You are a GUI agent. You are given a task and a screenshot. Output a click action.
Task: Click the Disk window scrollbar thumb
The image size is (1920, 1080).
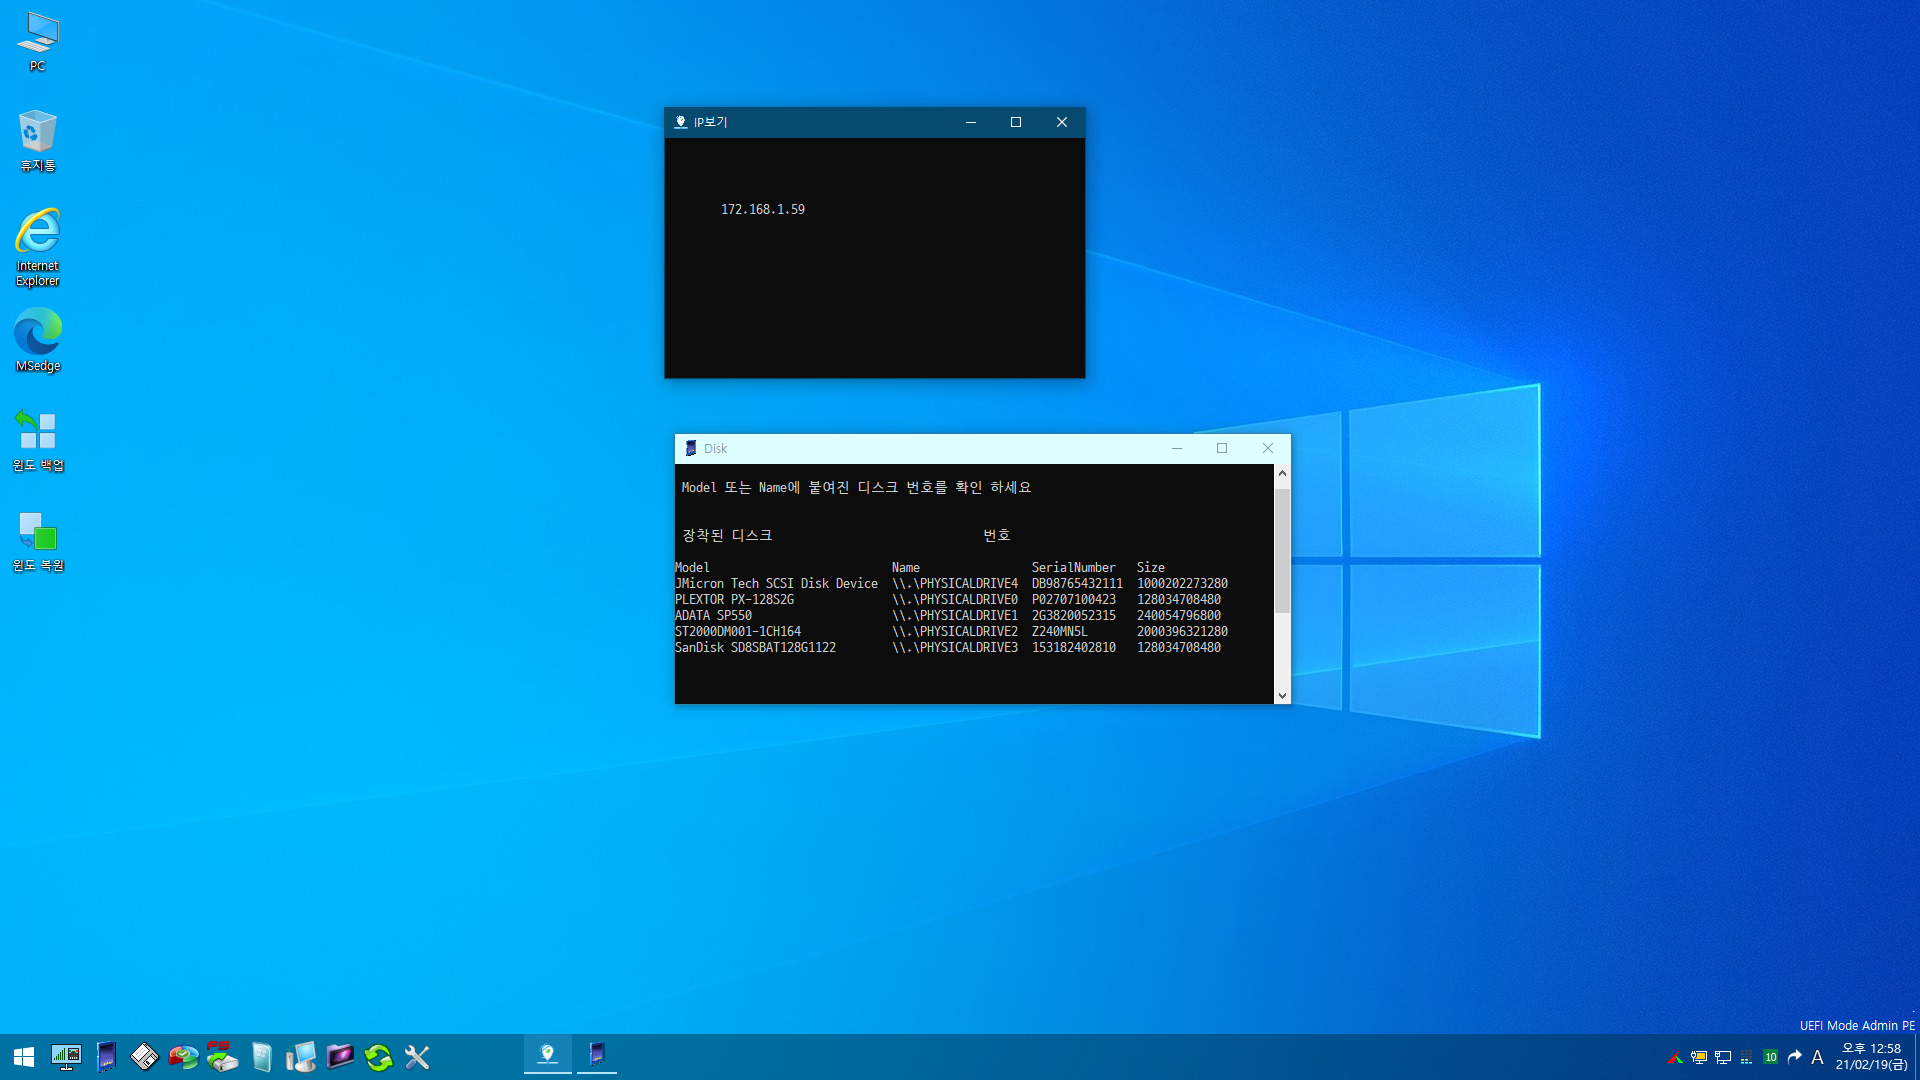[1282, 551]
